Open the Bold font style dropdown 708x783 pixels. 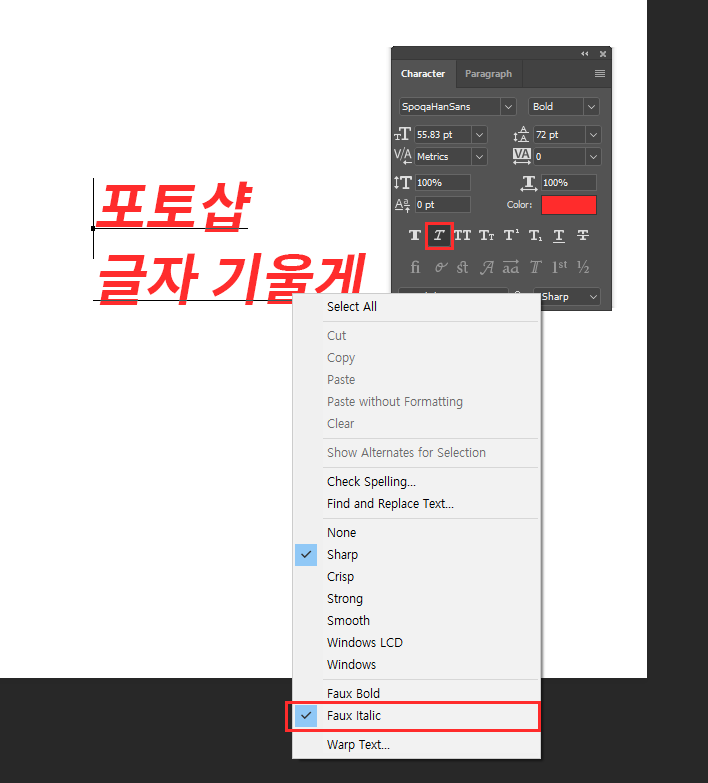pyautogui.click(x=591, y=106)
